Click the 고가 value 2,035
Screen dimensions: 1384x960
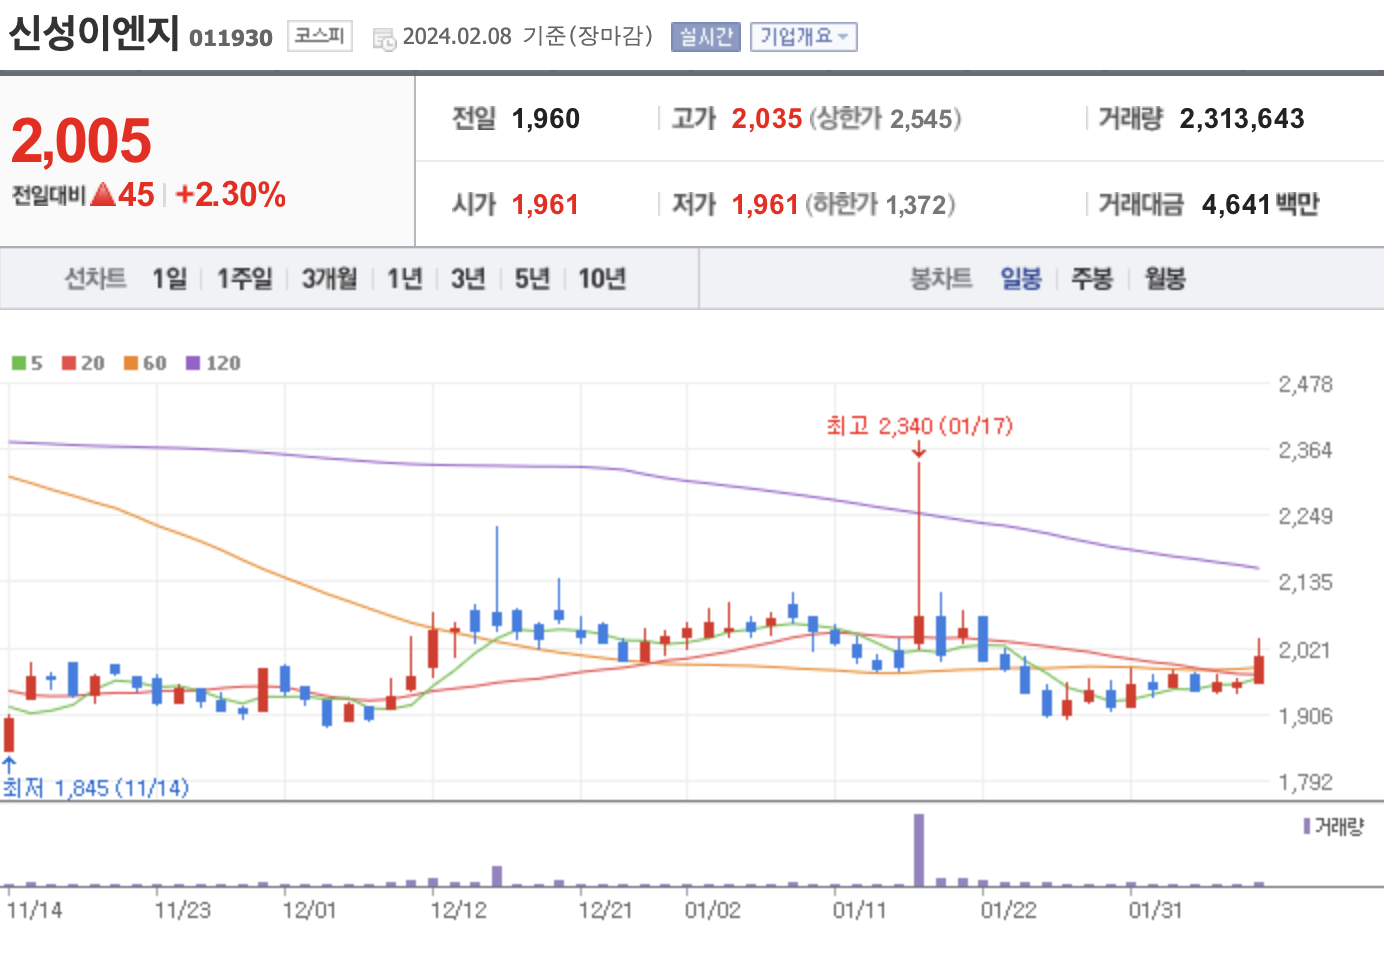pyautogui.click(x=767, y=119)
